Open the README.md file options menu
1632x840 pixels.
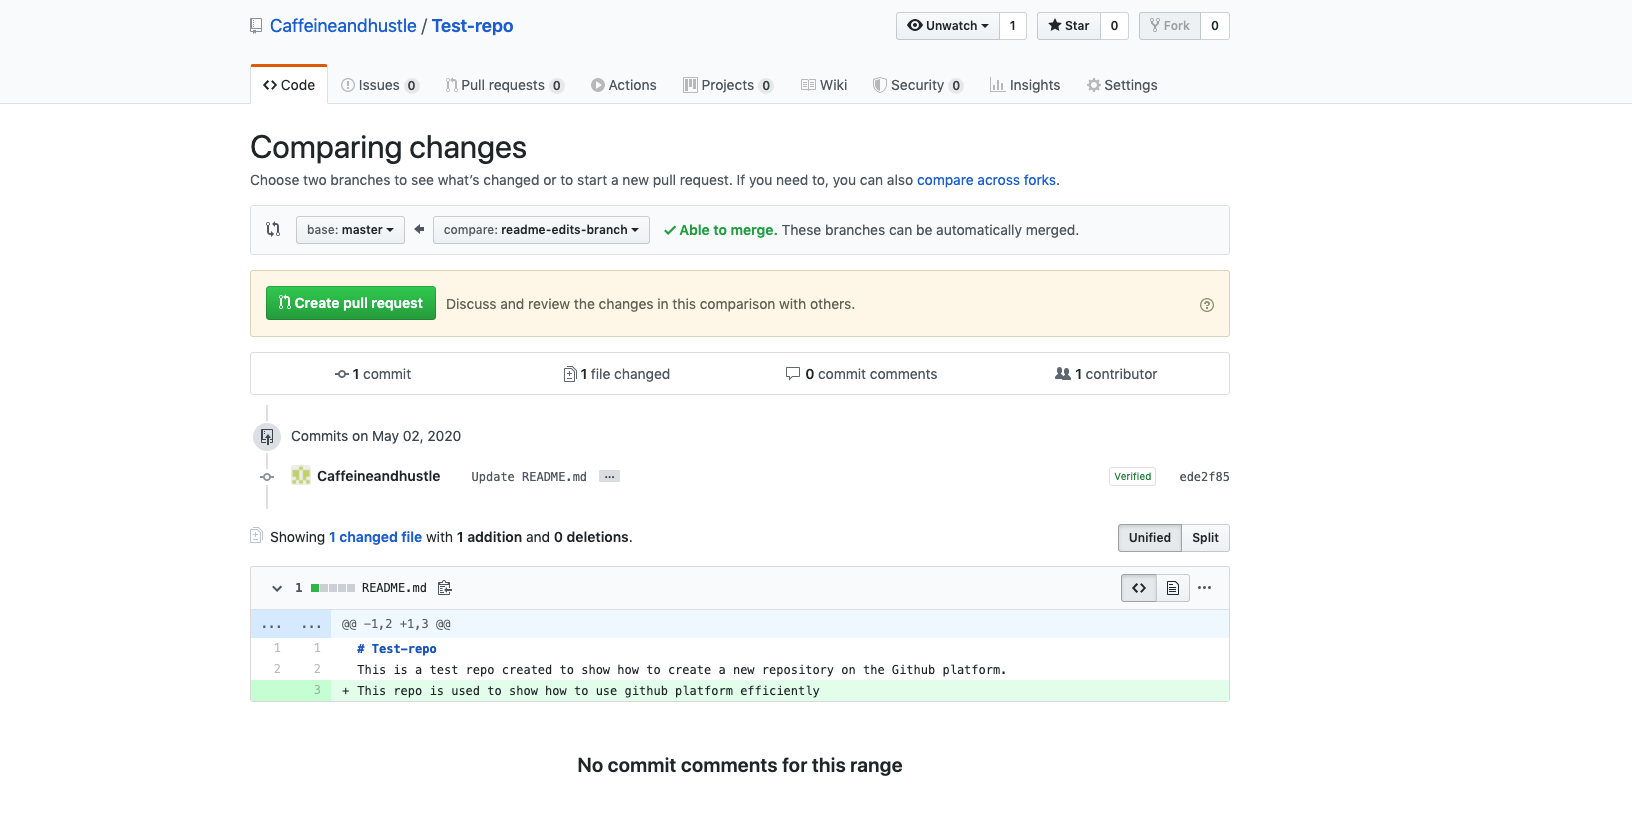coord(1205,588)
